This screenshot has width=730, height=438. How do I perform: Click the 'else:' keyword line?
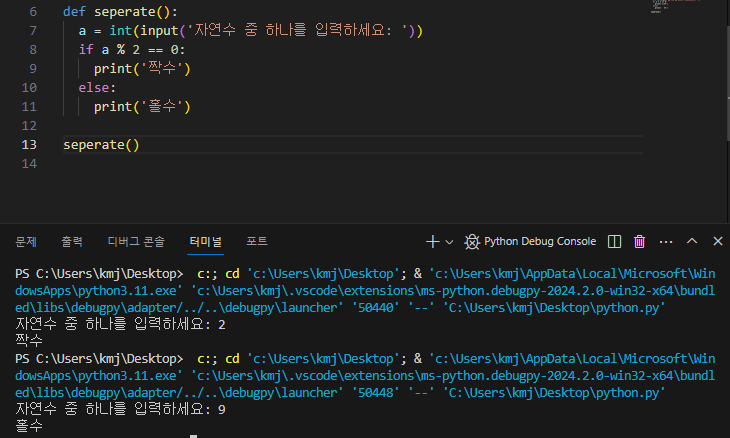tap(97, 88)
